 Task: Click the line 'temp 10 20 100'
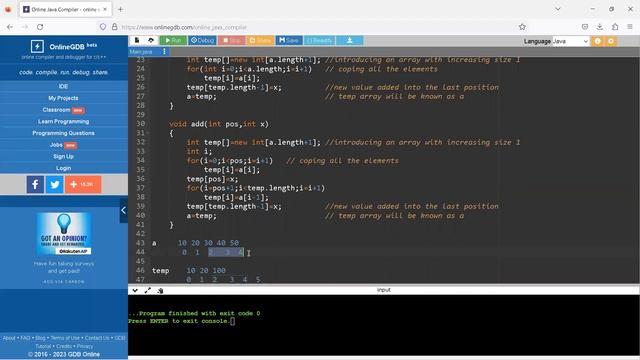tap(189, 271)
